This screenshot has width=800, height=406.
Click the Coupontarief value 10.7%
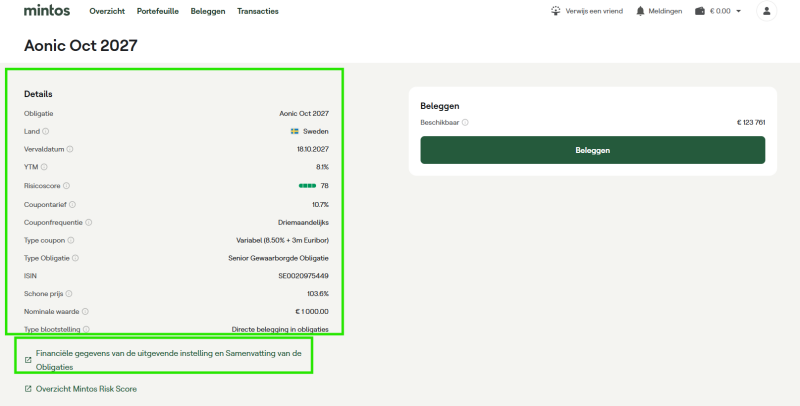tap(320, 205)
